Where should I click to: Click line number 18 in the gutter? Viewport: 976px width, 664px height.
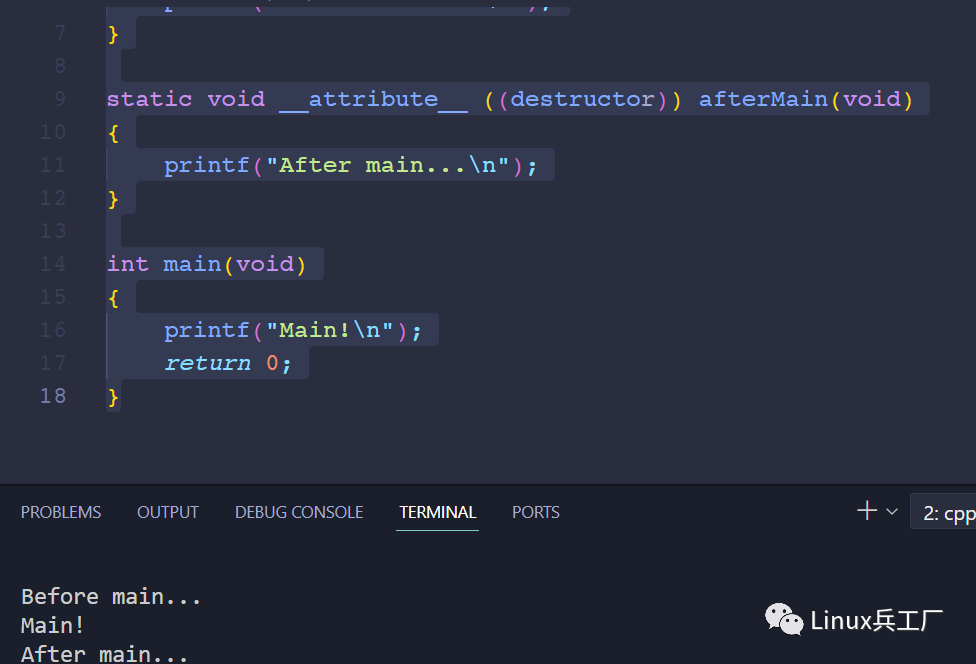point(53,396)
